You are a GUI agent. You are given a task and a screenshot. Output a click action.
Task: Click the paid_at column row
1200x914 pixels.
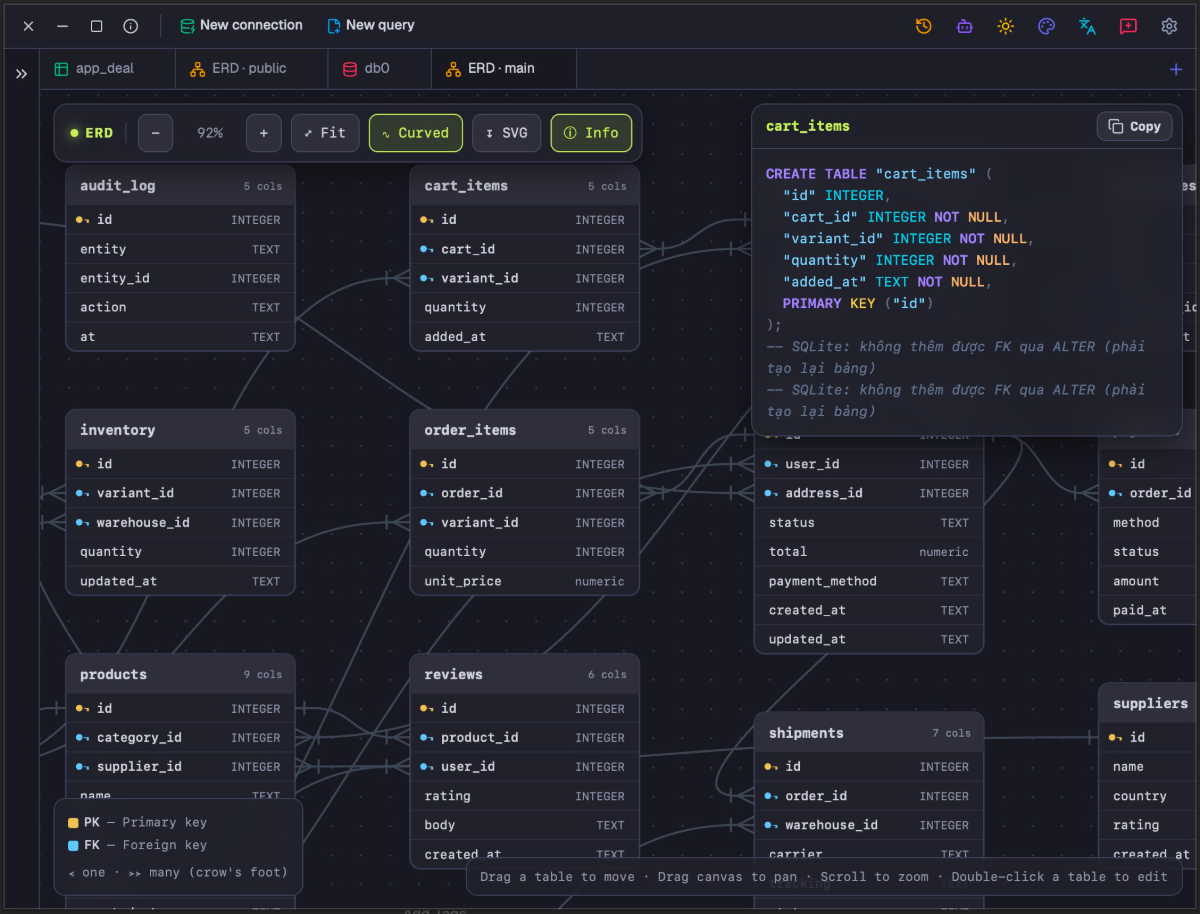(1149, 610)
